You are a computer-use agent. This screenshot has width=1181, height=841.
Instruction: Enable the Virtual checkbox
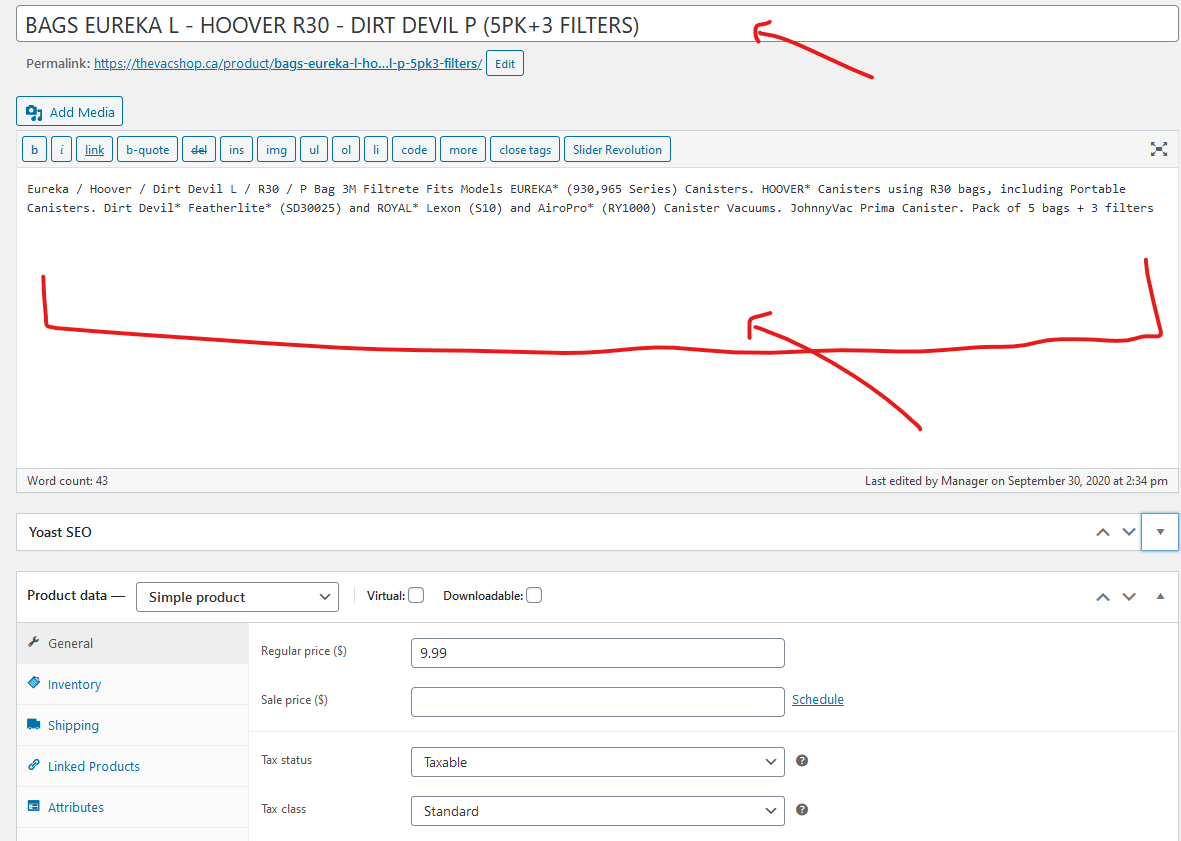click(x=416, y=596)
